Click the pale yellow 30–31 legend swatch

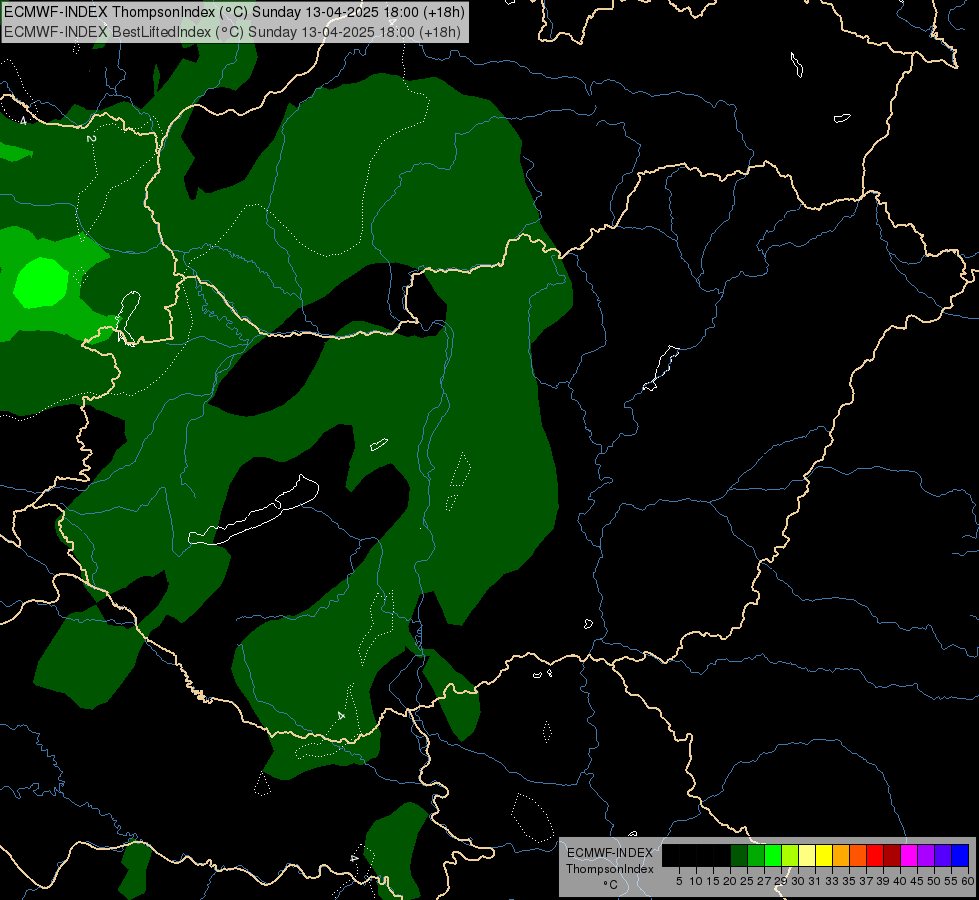coord(807,855)
